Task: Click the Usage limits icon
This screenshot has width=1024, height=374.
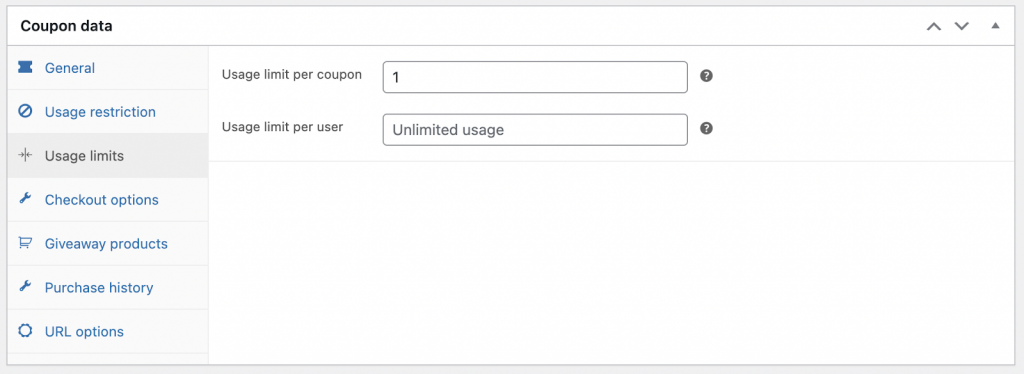Action: coord(25,155)
